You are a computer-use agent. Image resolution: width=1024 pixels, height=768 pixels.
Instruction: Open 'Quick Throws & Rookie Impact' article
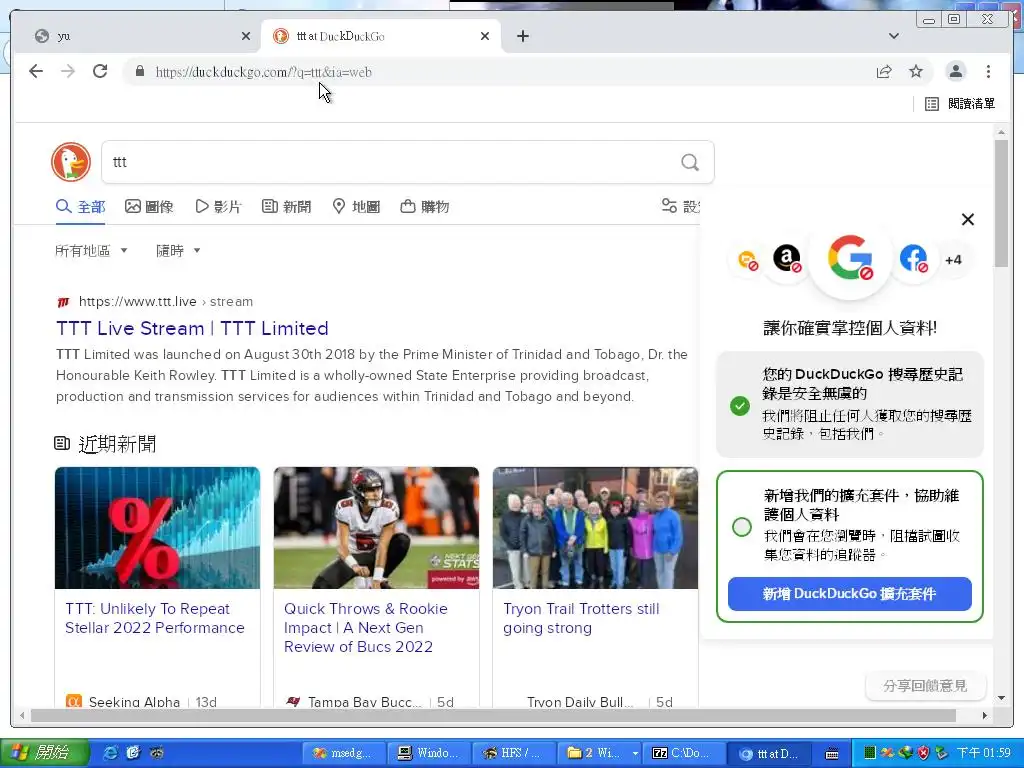(366, 628)
